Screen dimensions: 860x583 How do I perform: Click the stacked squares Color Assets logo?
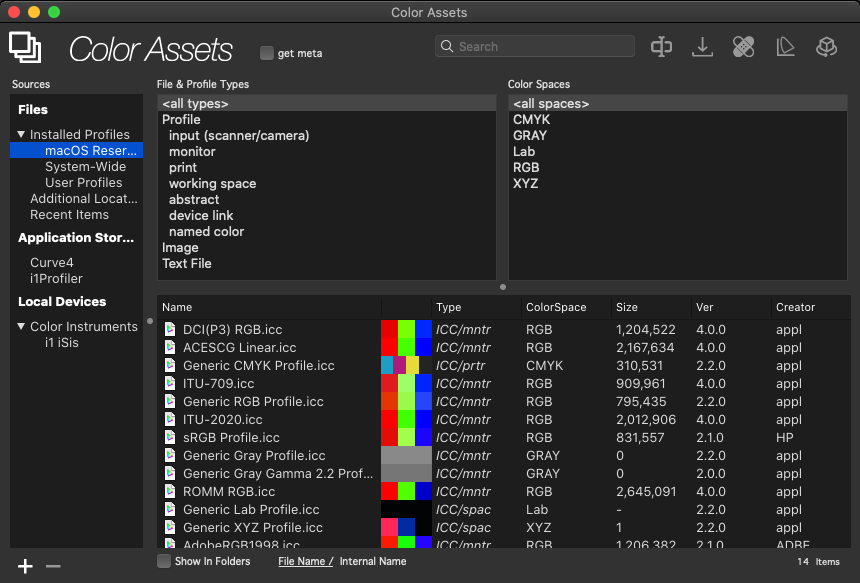click(x=25, y=47)
